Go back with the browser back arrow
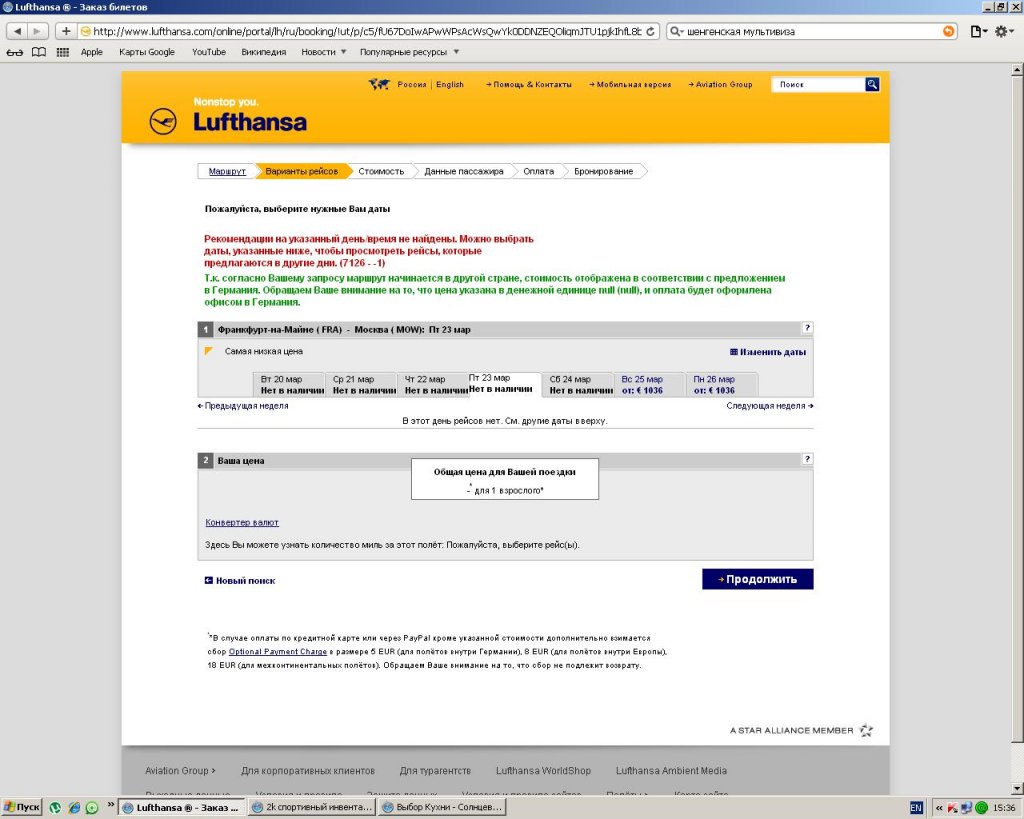 click(18, 31)
